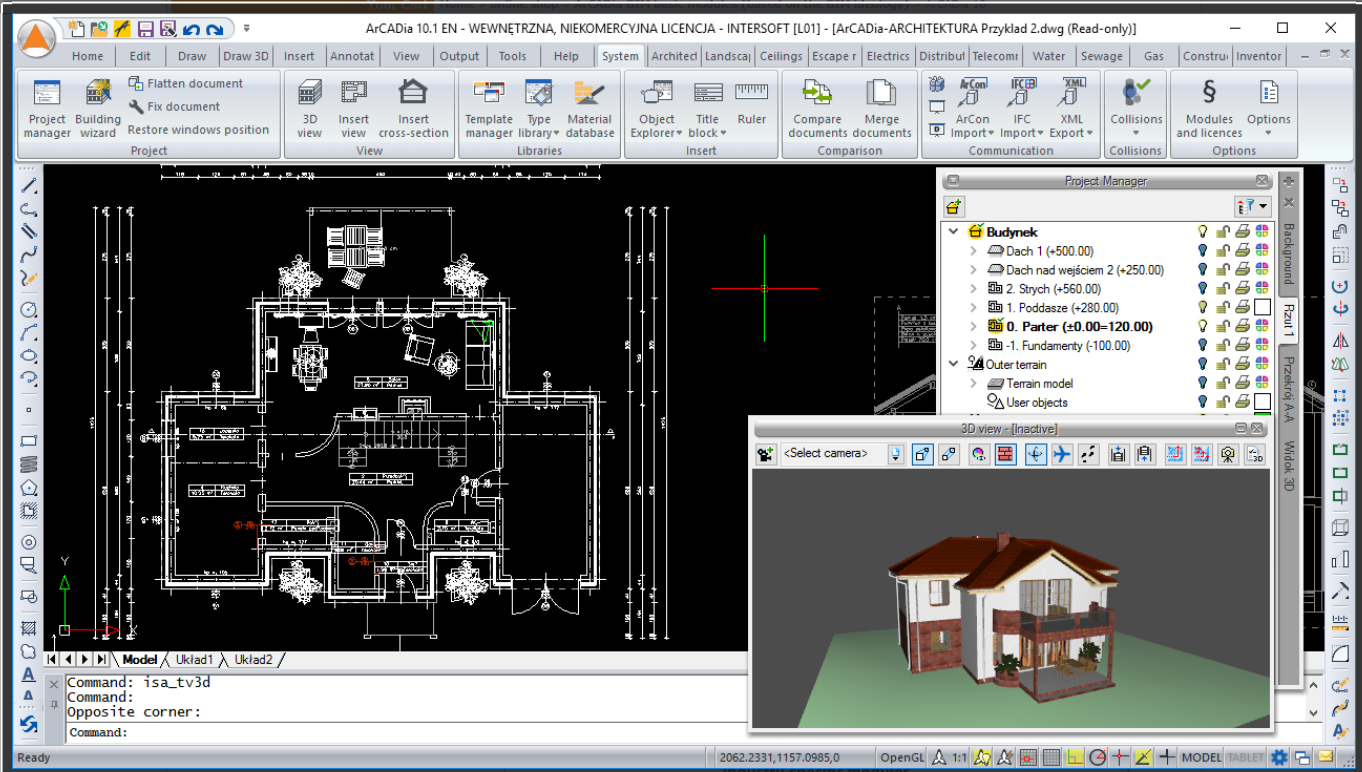This screenshot has width=1362, height=772.
Task: Launch the Building wizard
Action: pyautogui.click(x=98, y=109)
